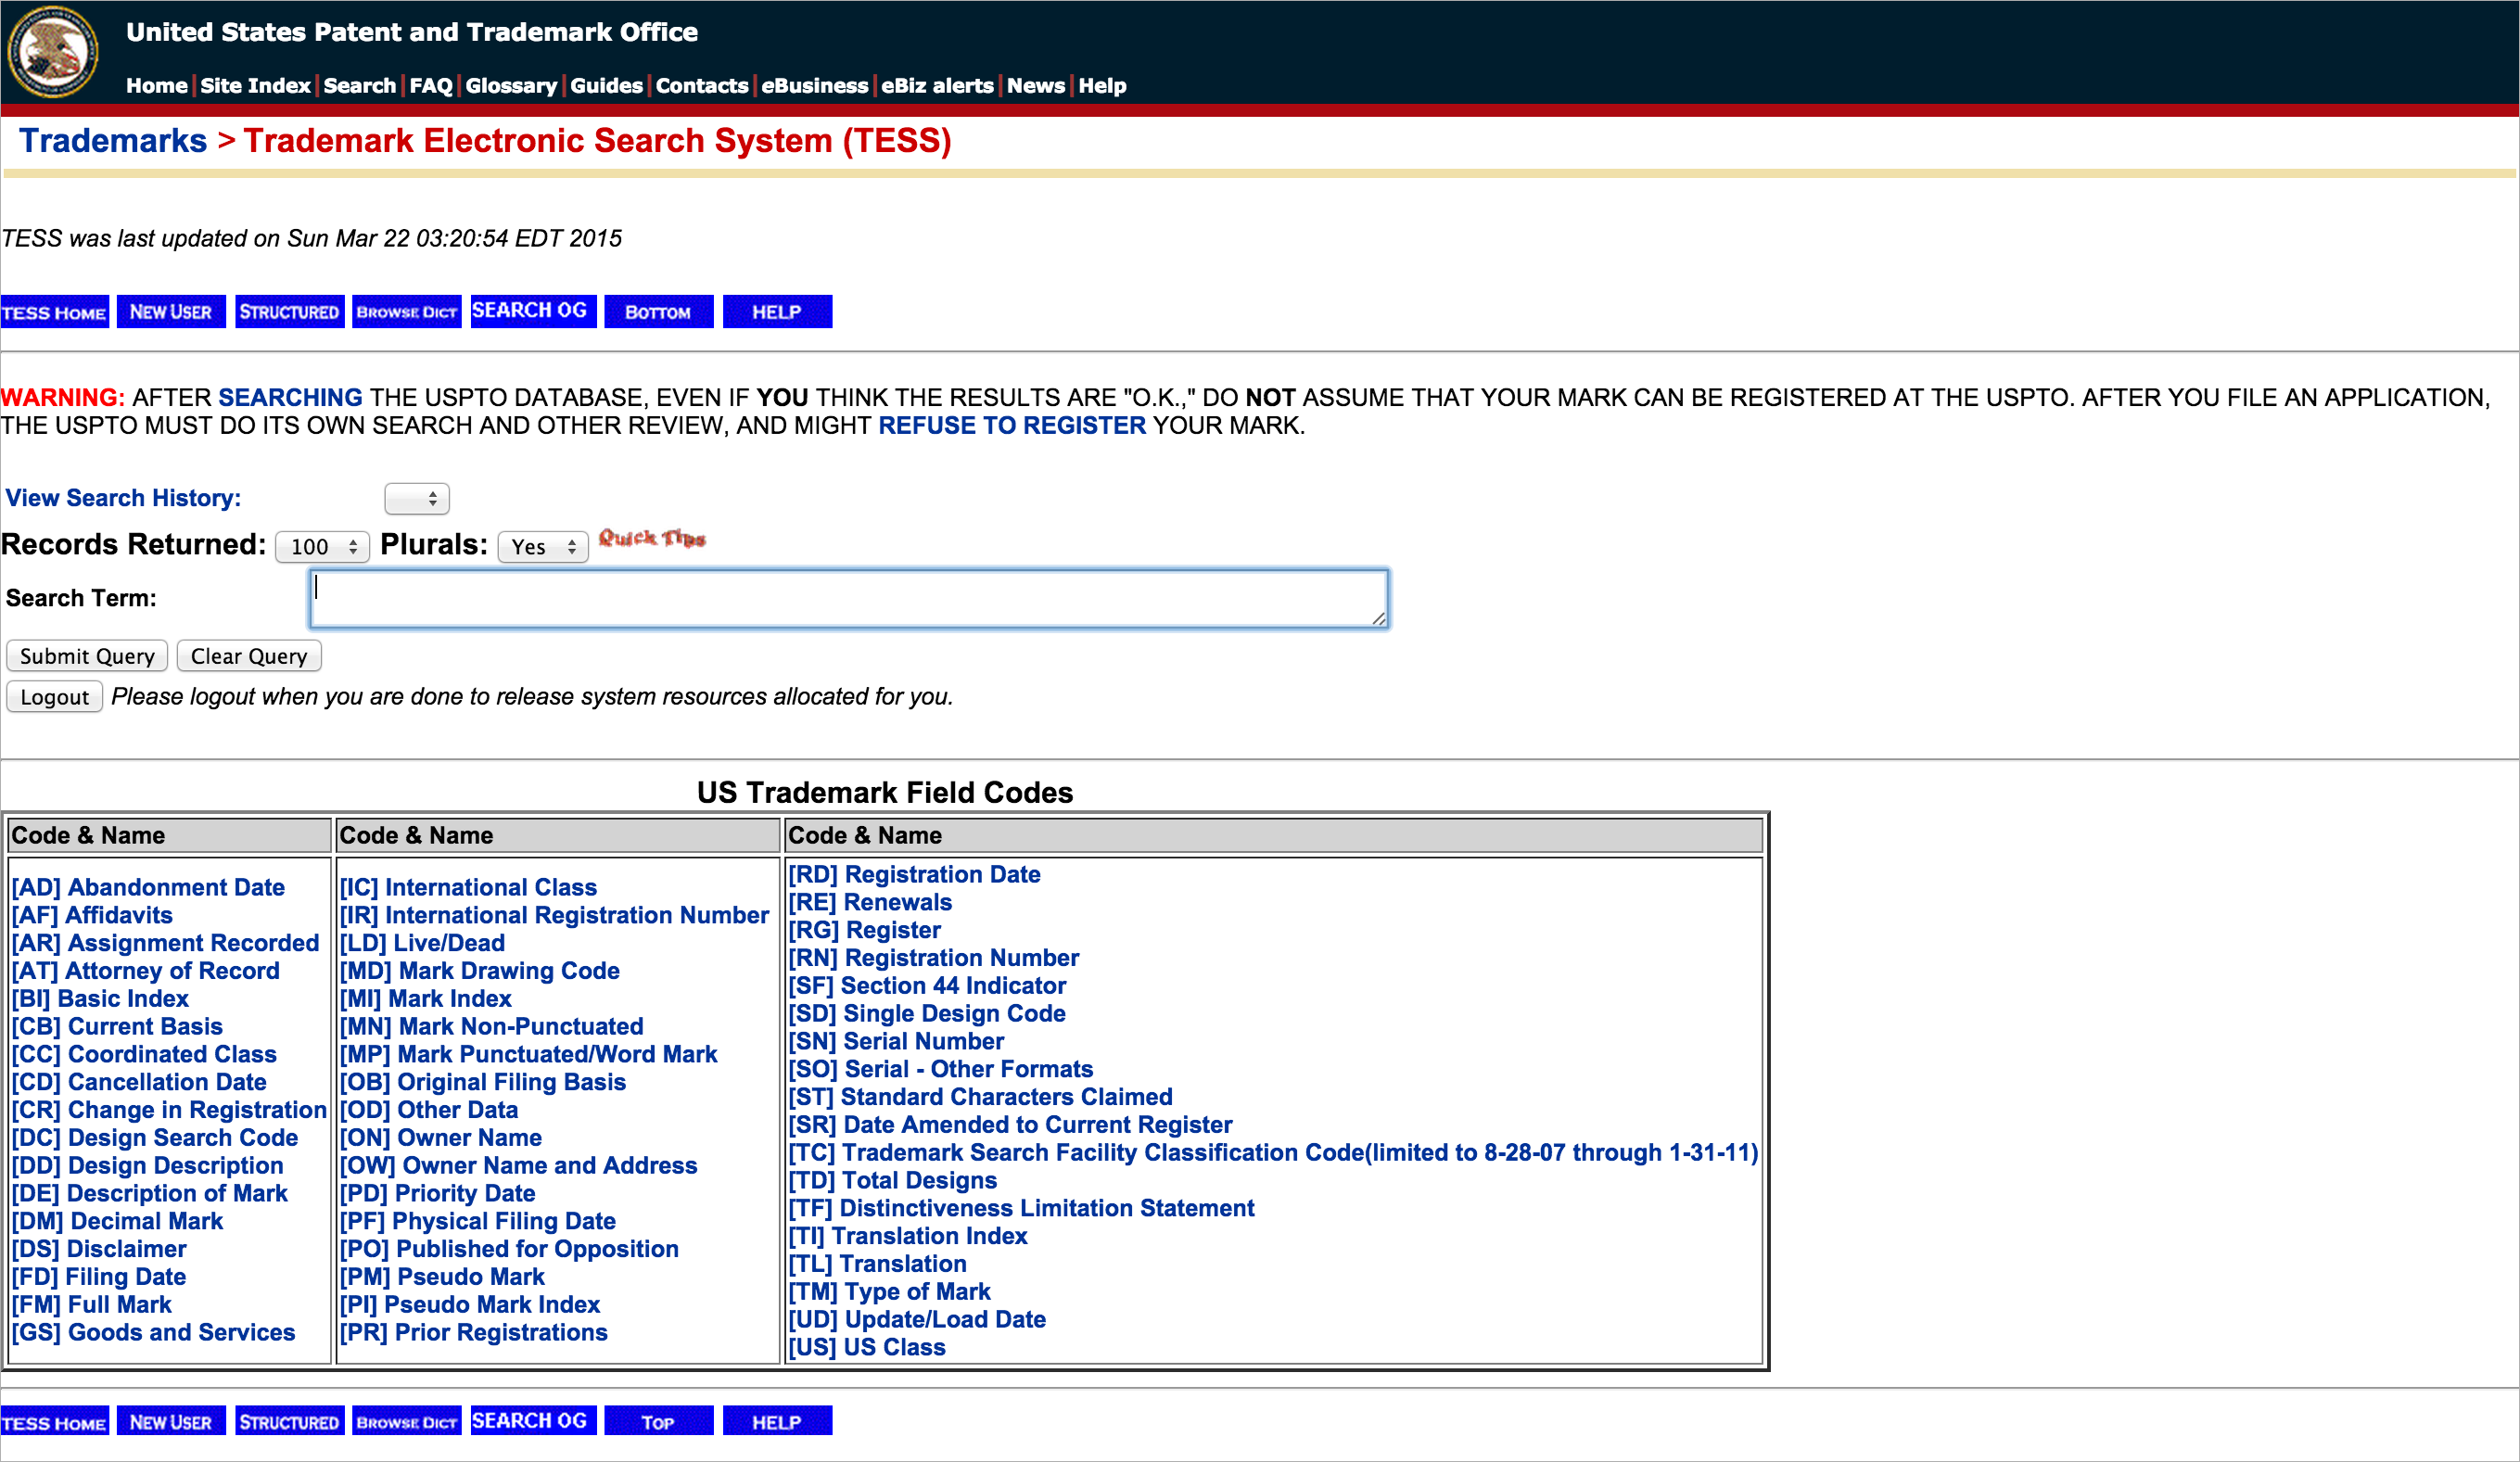The height and width of the screenshot is (1462, 2520).
Task: Click bottom Help button
Action: (777, 1421)
